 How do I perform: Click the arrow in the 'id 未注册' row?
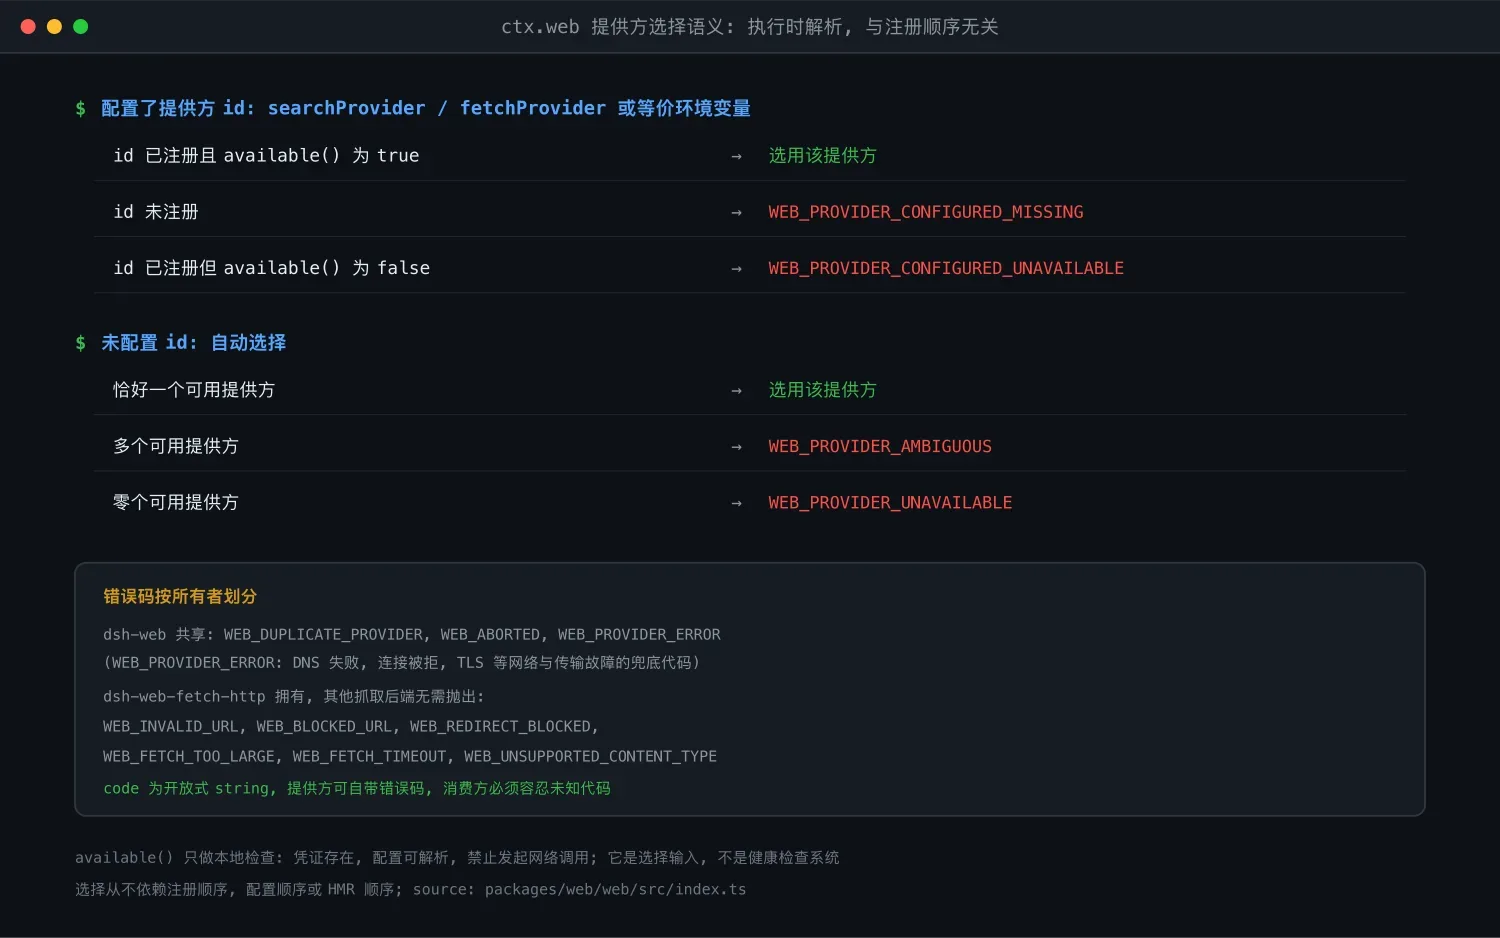pyautogui.click(x=736, y=212)
